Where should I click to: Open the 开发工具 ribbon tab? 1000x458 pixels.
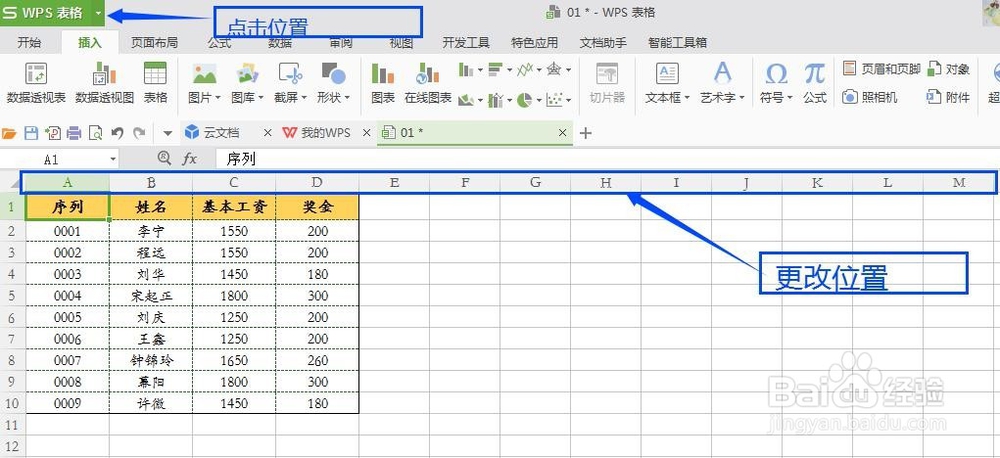[466, 43]
